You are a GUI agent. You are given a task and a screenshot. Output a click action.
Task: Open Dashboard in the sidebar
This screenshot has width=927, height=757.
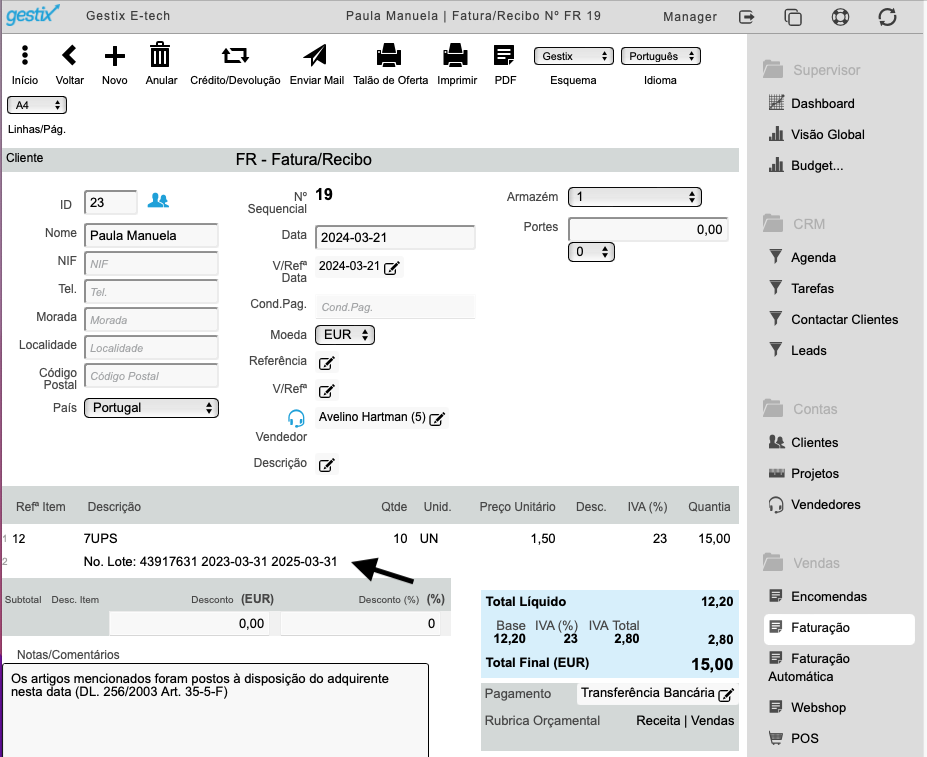(x=822, y=103)
